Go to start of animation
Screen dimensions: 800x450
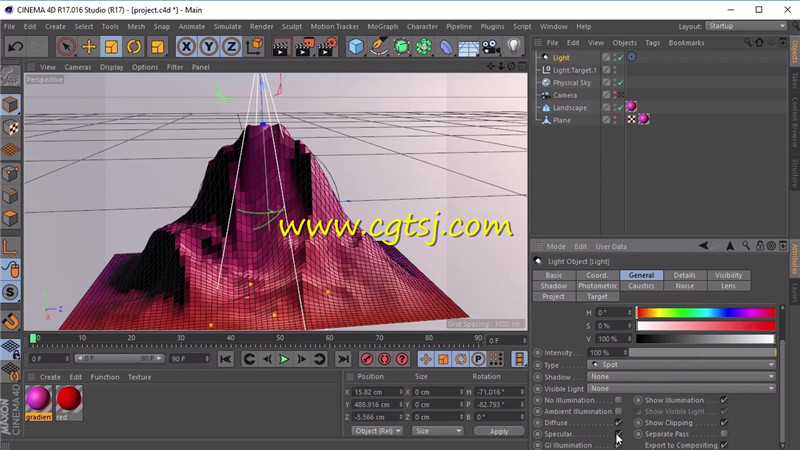[x=225, y=359]
